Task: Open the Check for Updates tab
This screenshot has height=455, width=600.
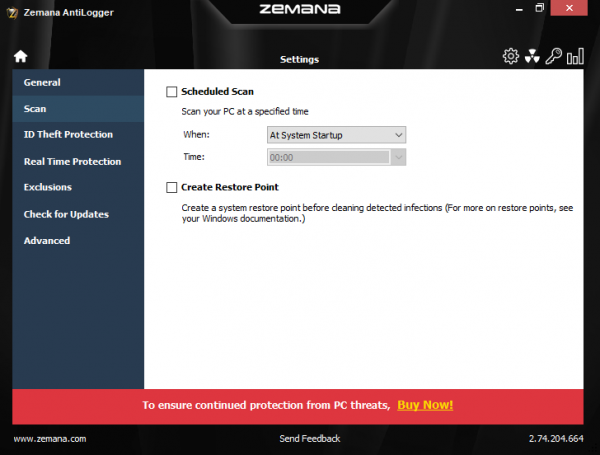Action: click(78, 214)
